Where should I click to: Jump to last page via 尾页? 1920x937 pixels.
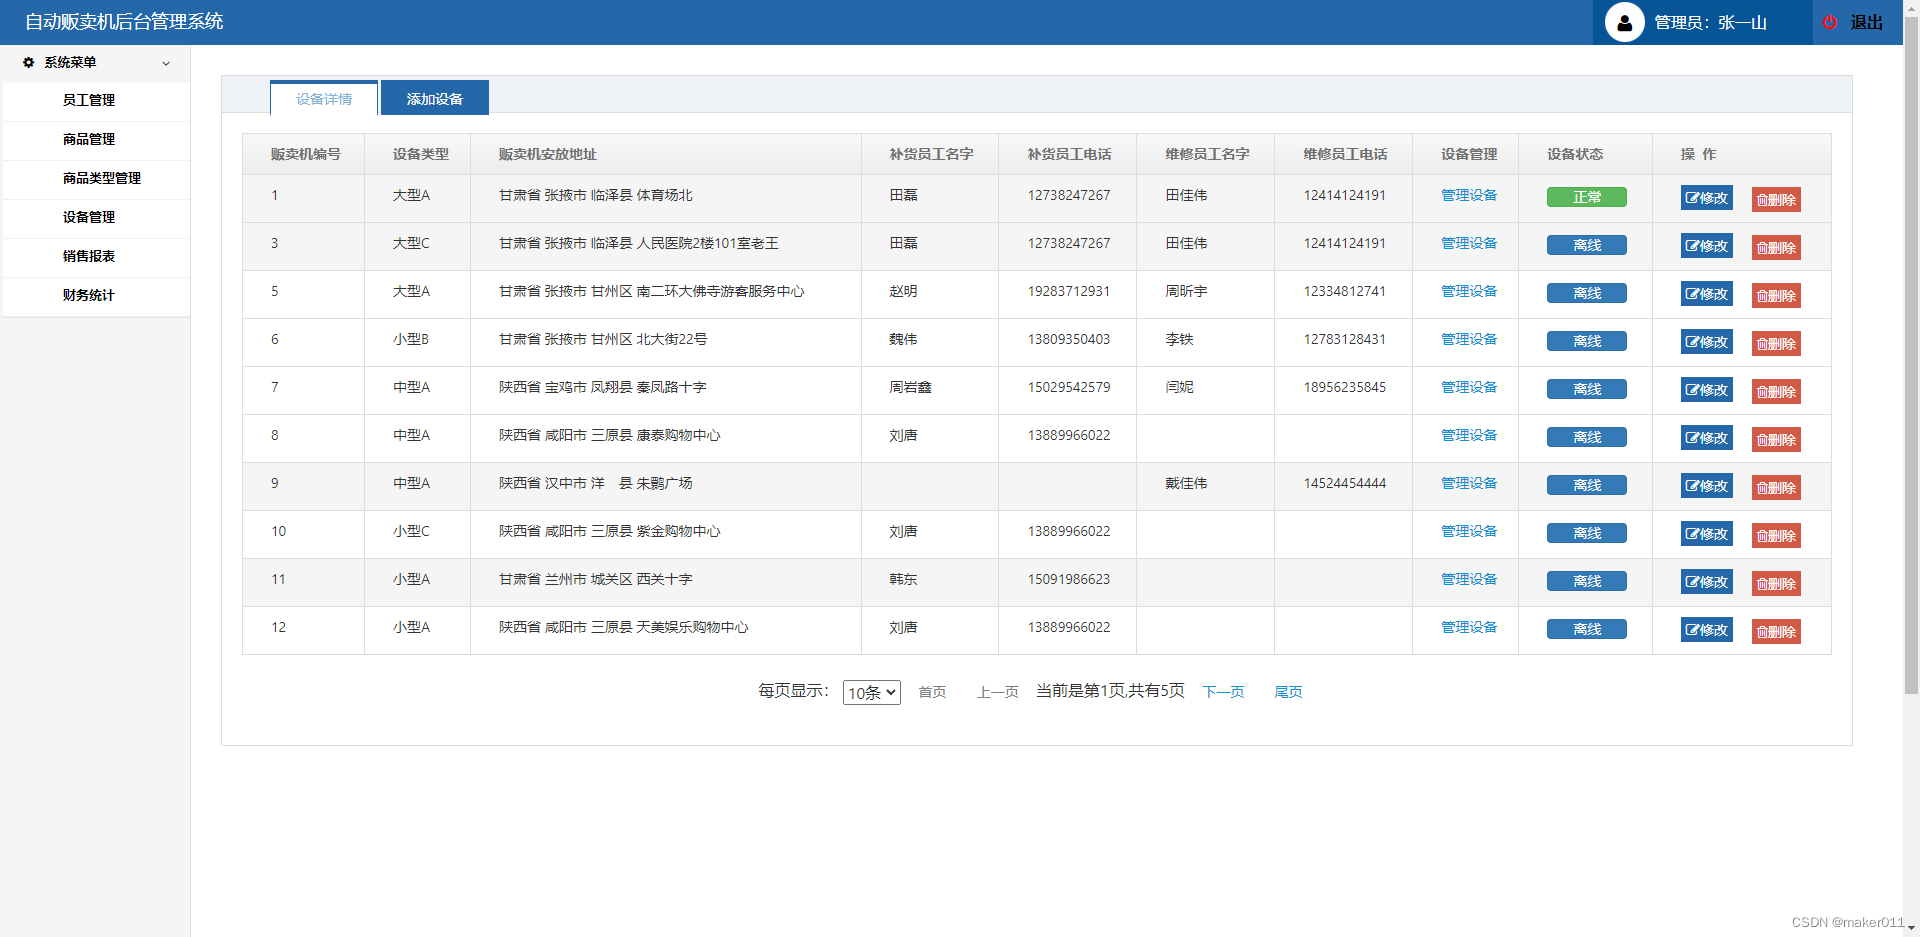(x=1288, y=692)
